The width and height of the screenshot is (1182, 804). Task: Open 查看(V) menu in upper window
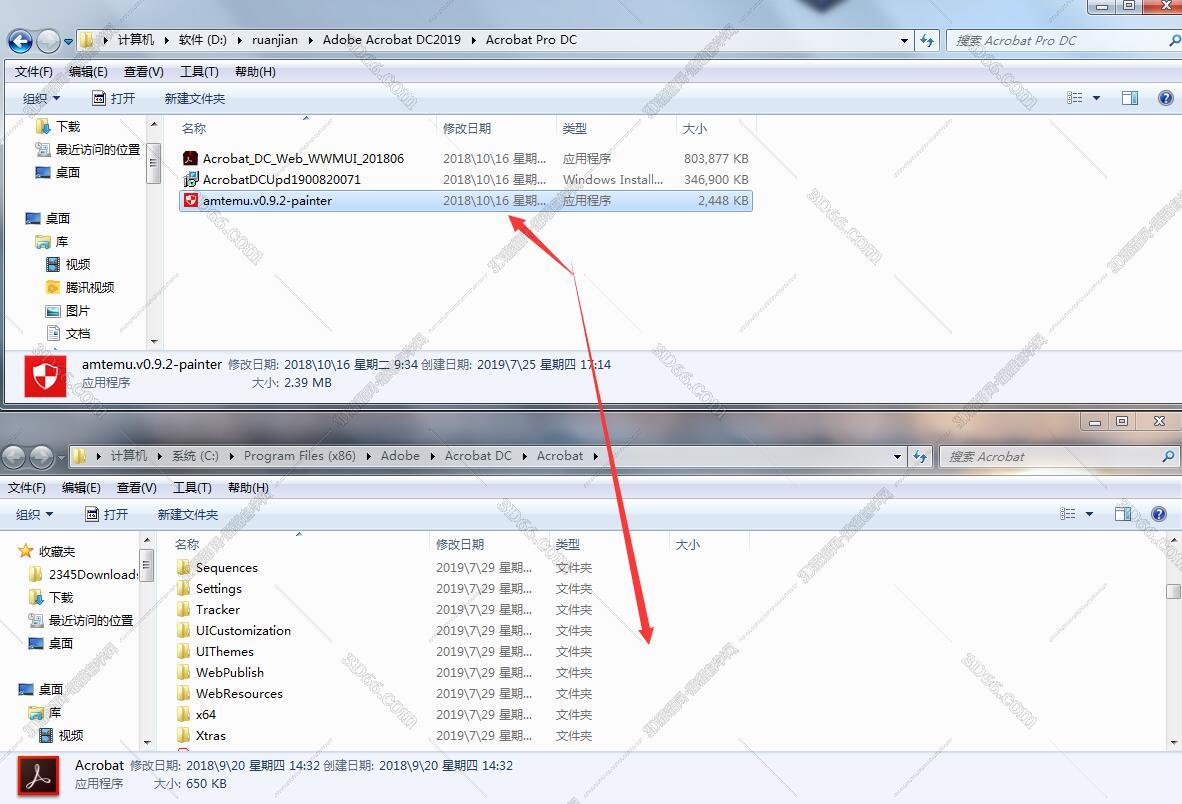coord(143,72)
